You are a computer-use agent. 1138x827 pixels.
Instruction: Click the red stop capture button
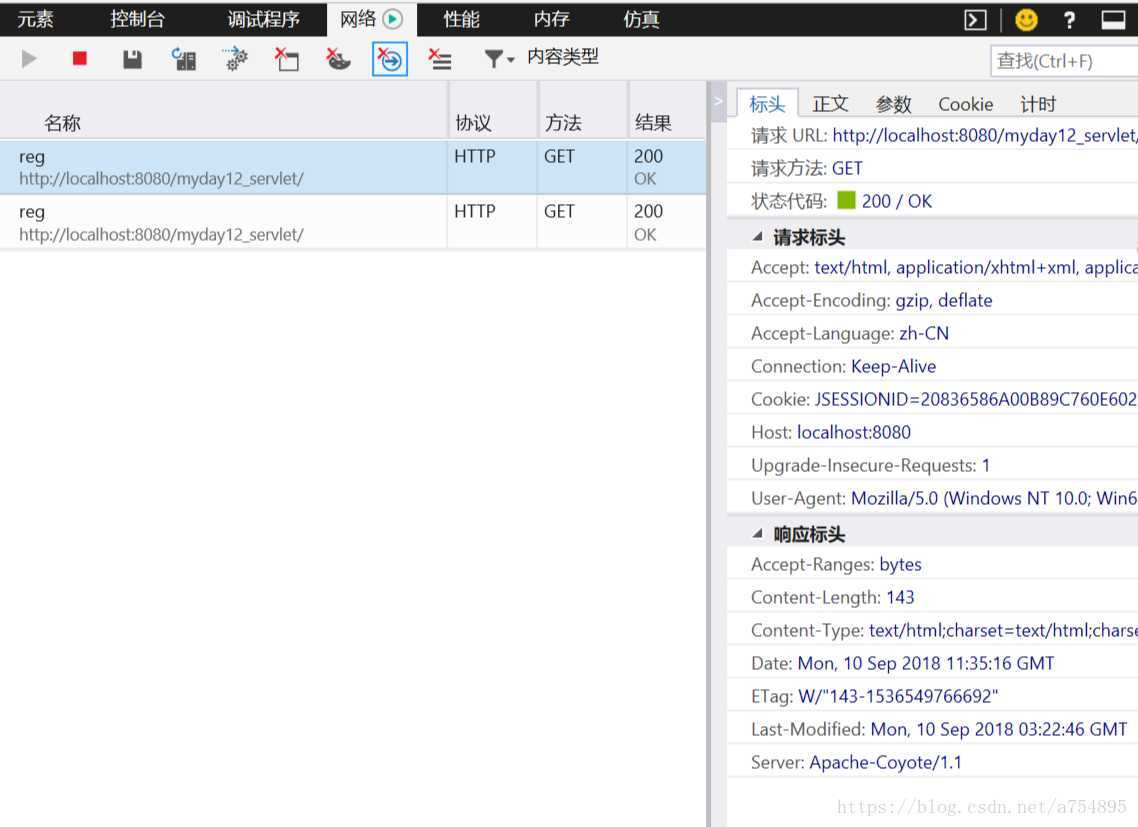[80, 59]
